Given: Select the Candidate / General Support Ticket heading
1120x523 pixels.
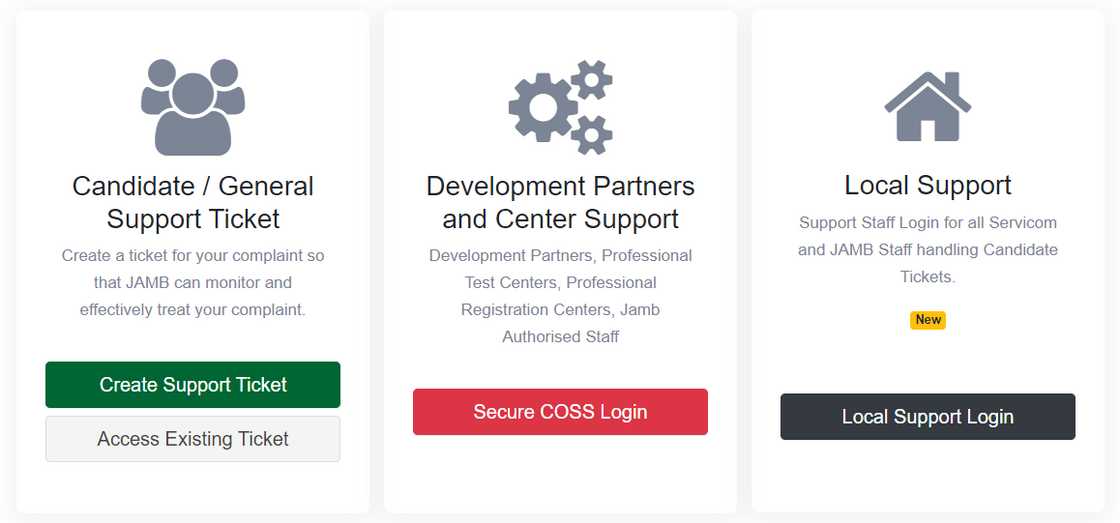Looking at the screenshot, I should click(x=193, y=202).
